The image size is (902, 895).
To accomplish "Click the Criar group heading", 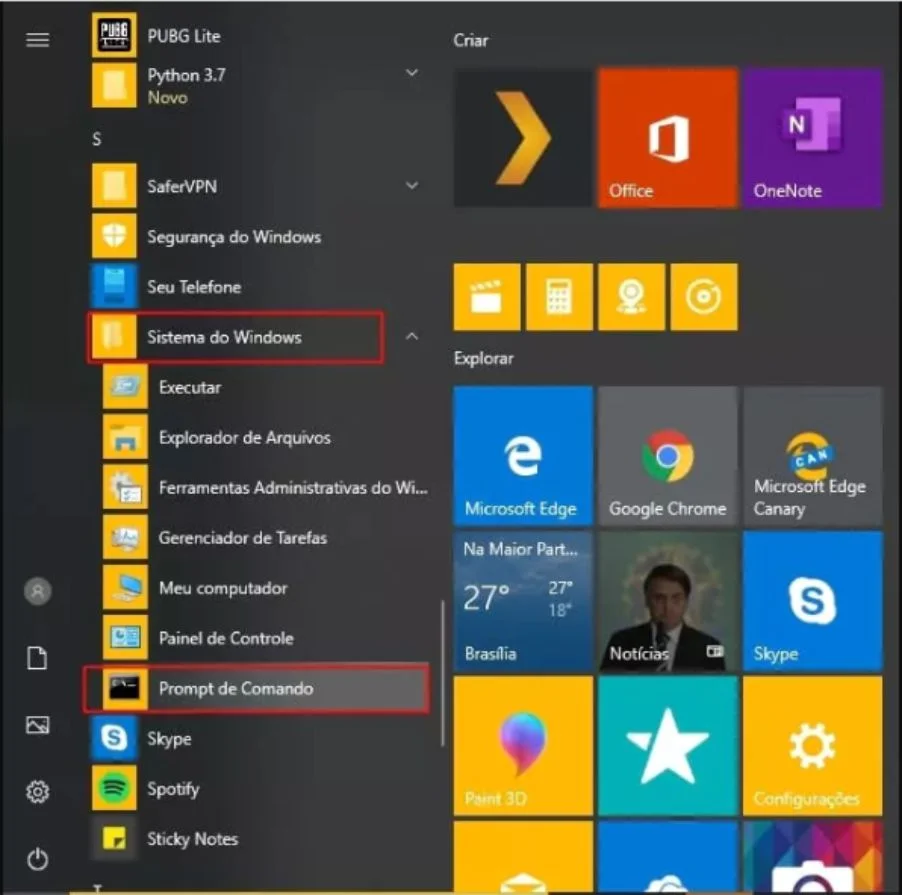I will tap(471, 40).
